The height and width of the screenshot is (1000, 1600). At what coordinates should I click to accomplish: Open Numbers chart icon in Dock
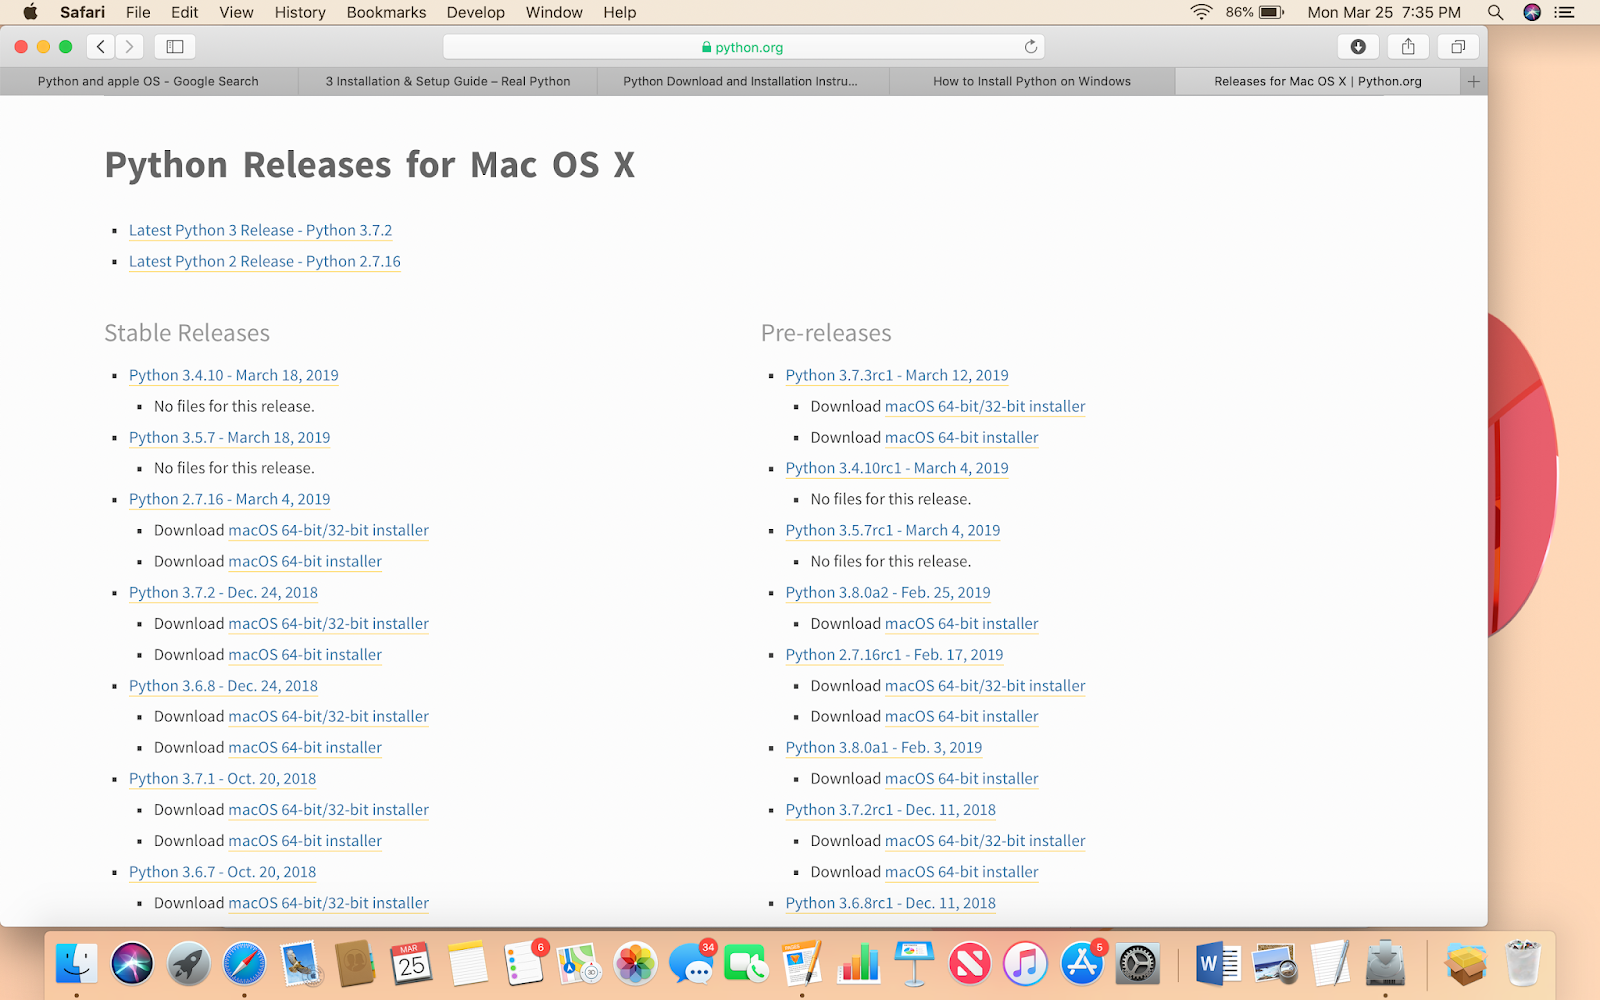click(x=858, y=964)
